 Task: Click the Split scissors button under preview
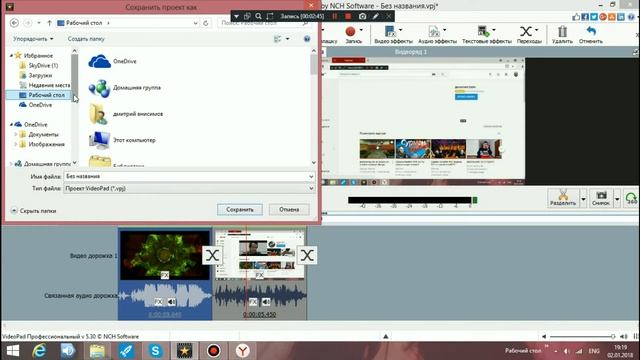coord(563,198)
